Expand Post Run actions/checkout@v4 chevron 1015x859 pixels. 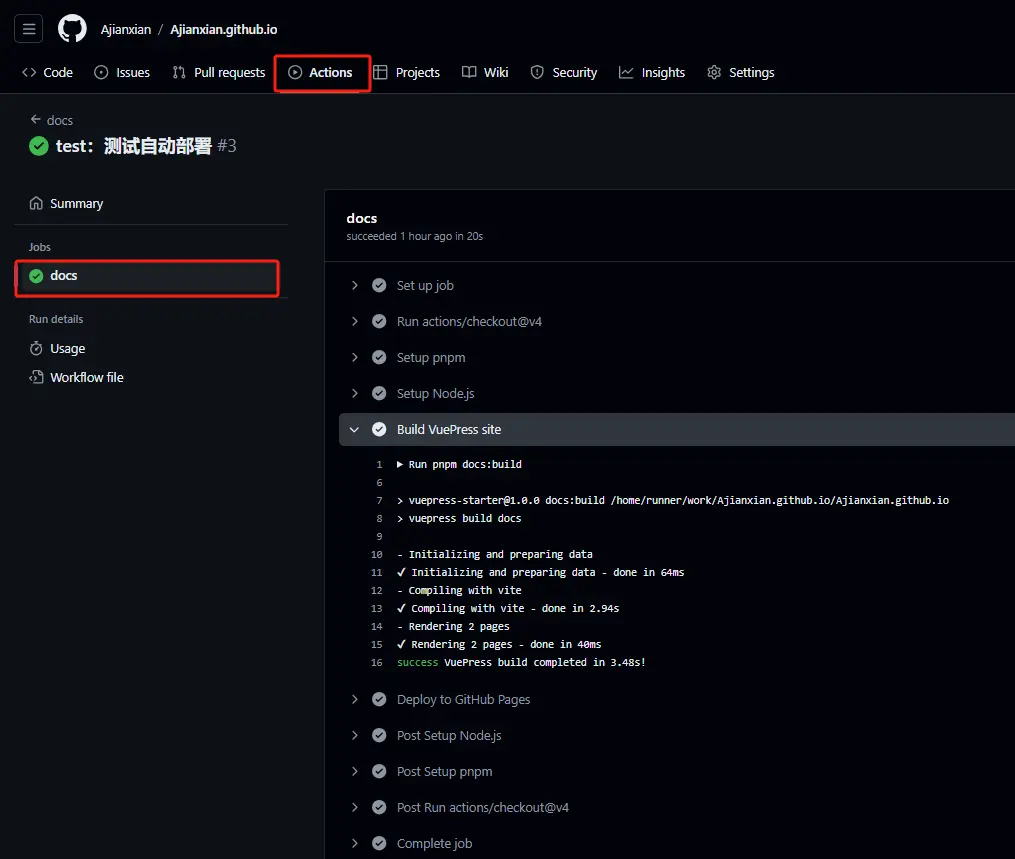point(355,808)
